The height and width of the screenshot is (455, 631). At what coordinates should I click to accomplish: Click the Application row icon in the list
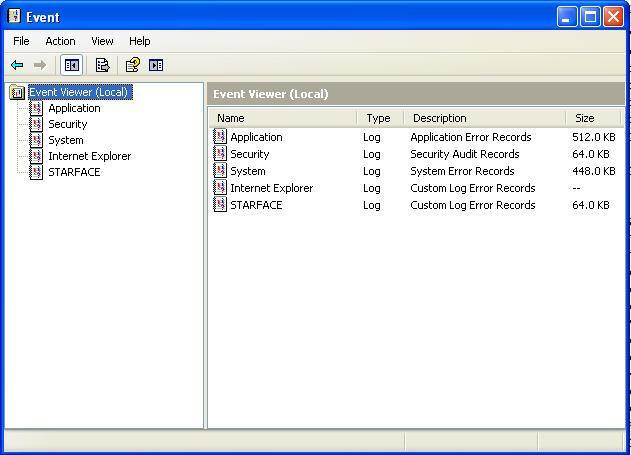click(220, 137)
